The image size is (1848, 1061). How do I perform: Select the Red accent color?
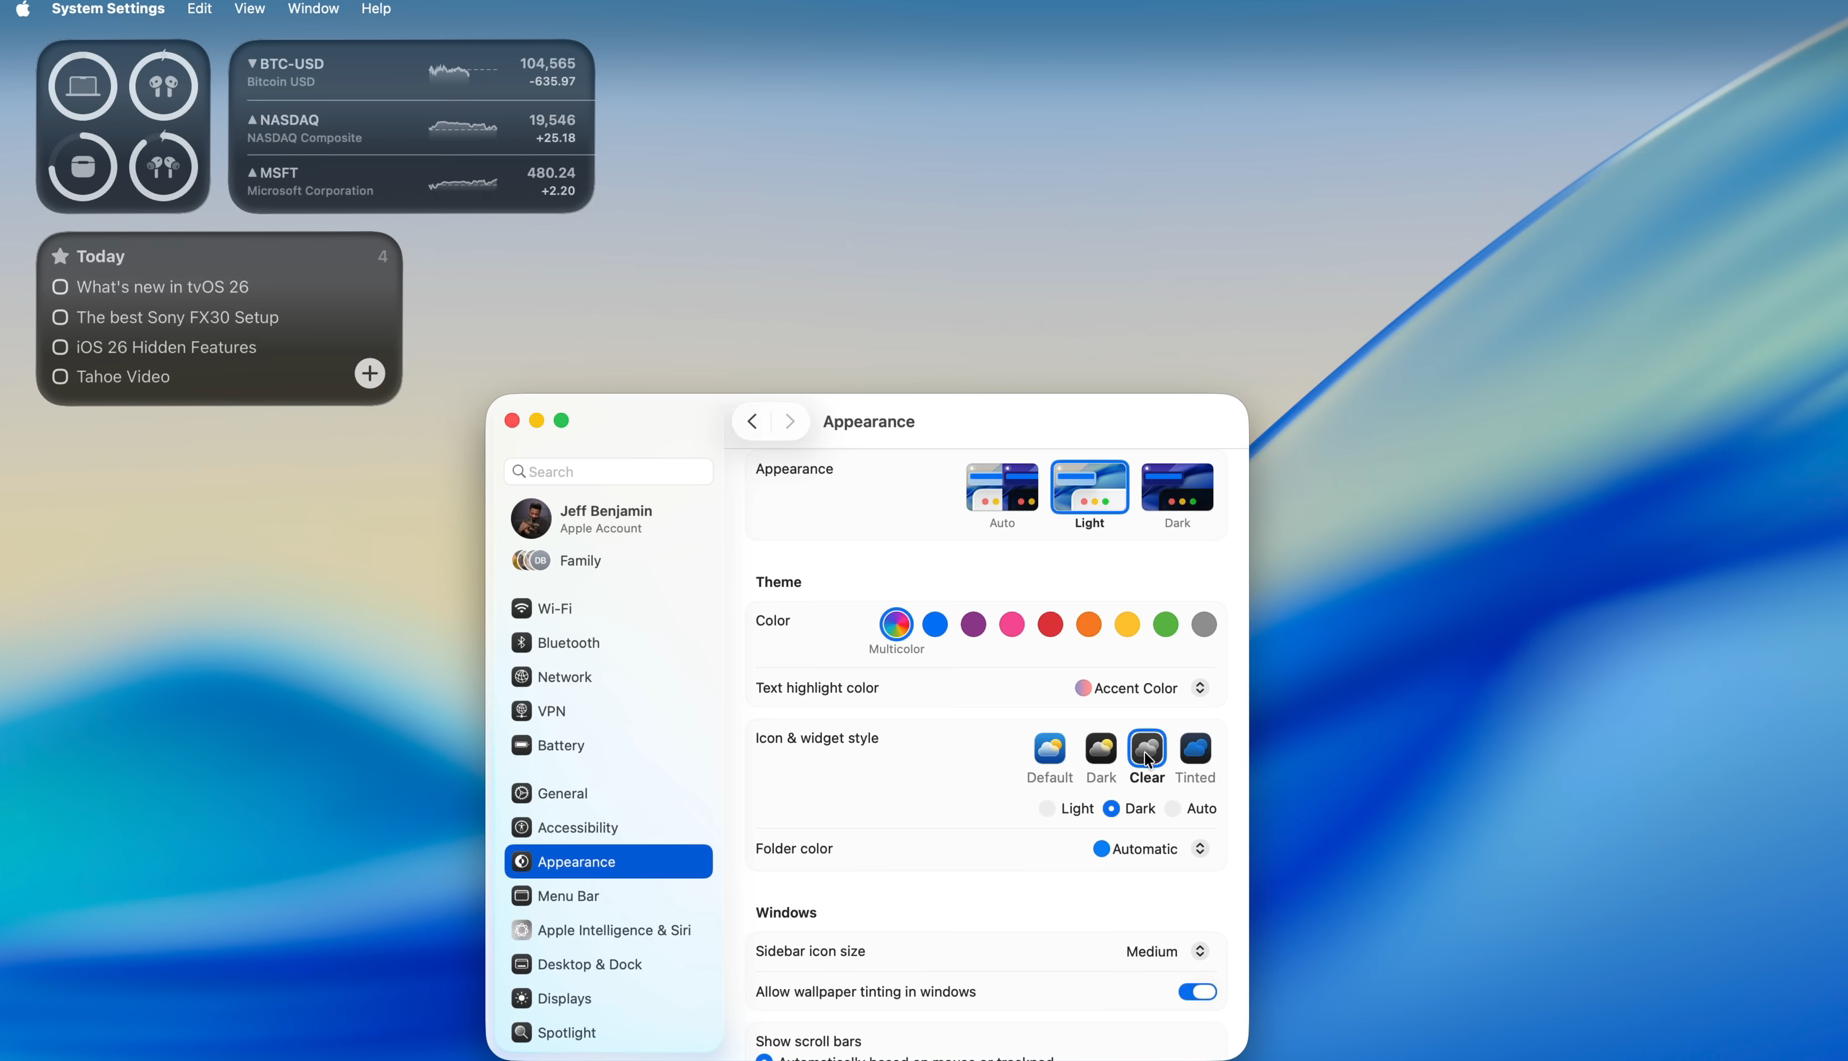[1050, 624]
